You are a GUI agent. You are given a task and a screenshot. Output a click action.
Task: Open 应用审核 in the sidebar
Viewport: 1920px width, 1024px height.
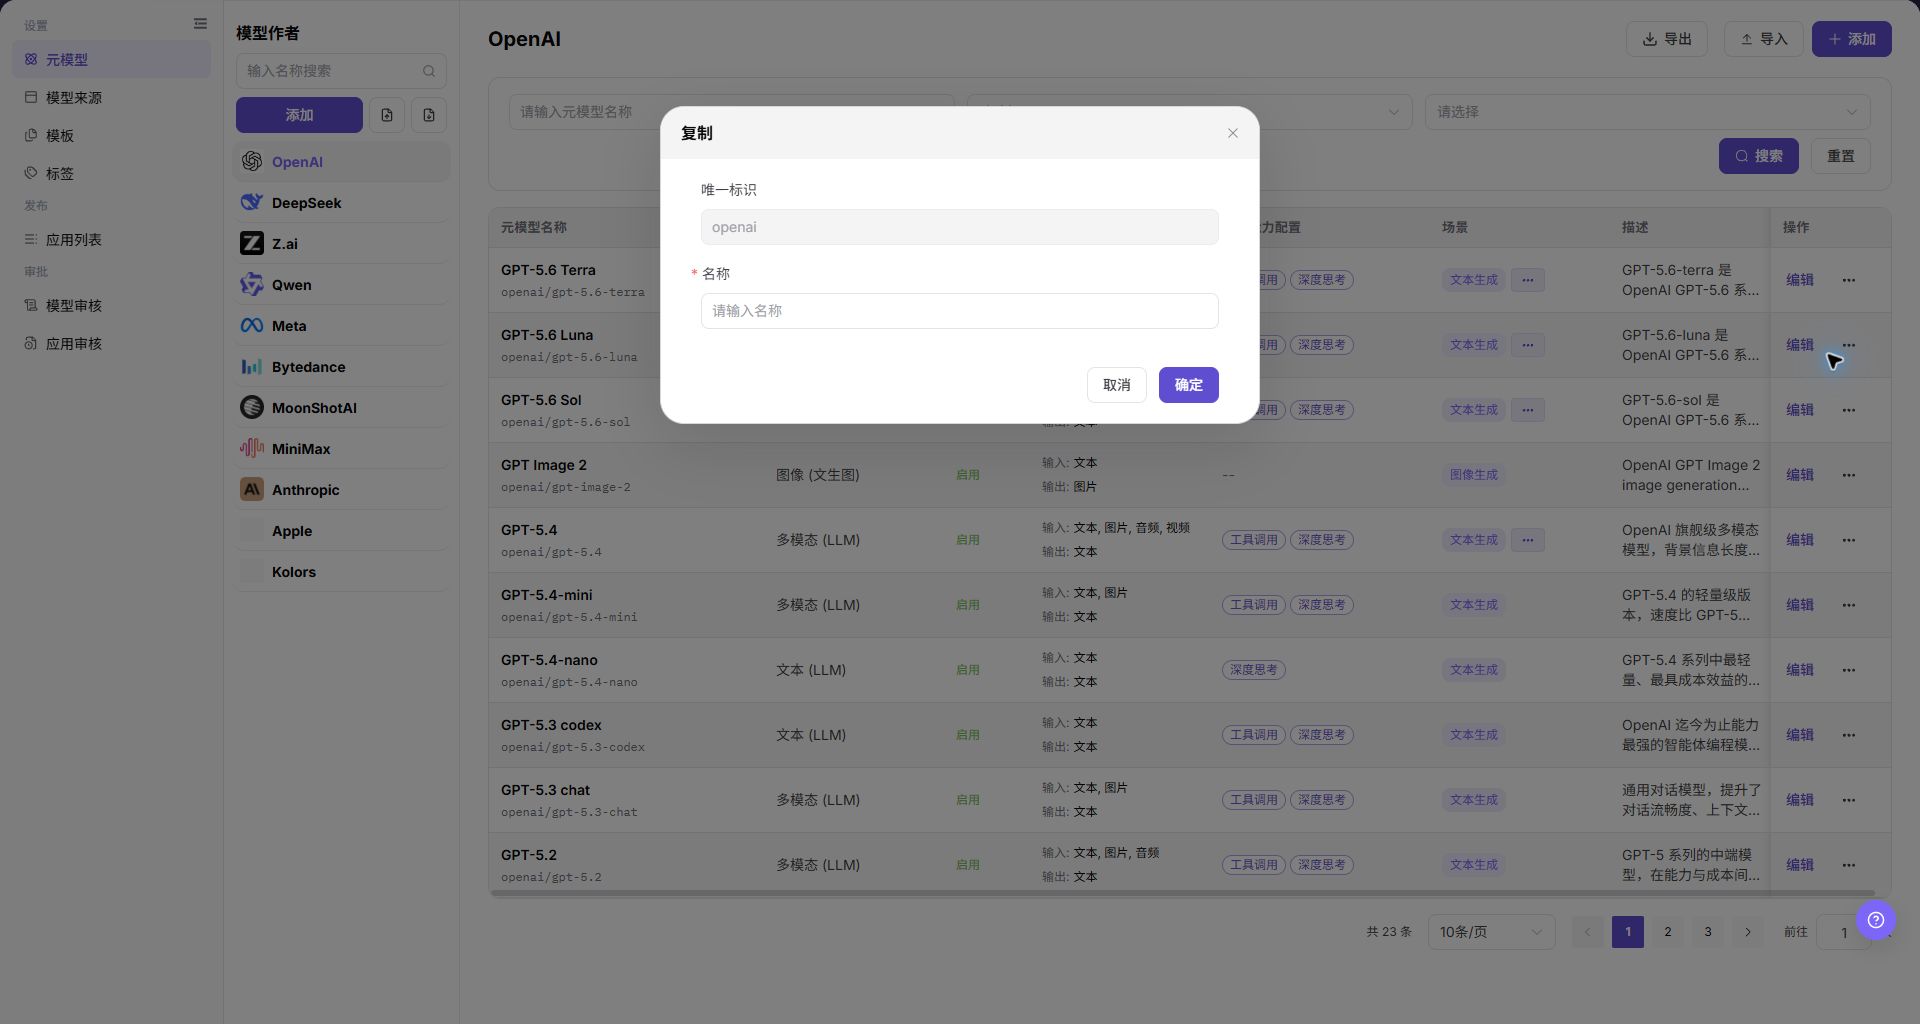coord(111,344)
